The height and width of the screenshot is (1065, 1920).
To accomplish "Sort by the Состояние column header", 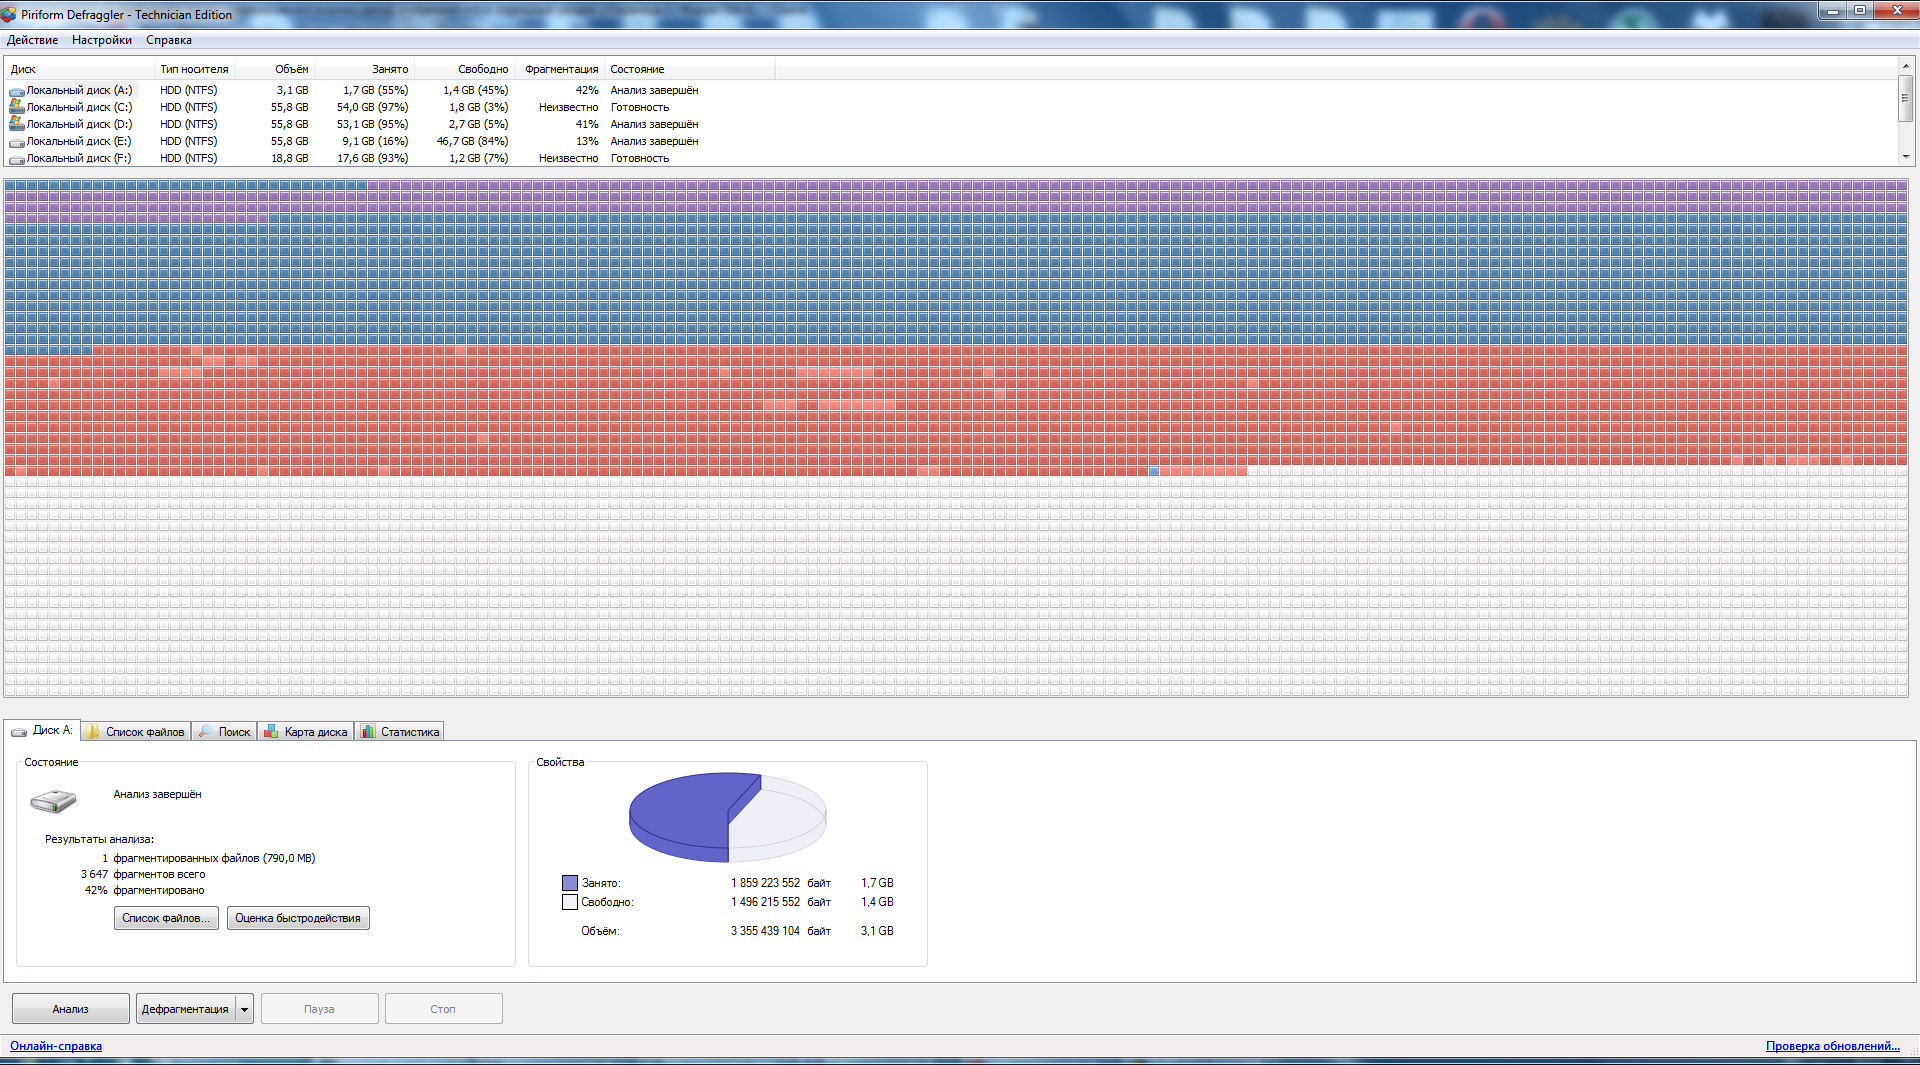I will click(x=690, y=69).
